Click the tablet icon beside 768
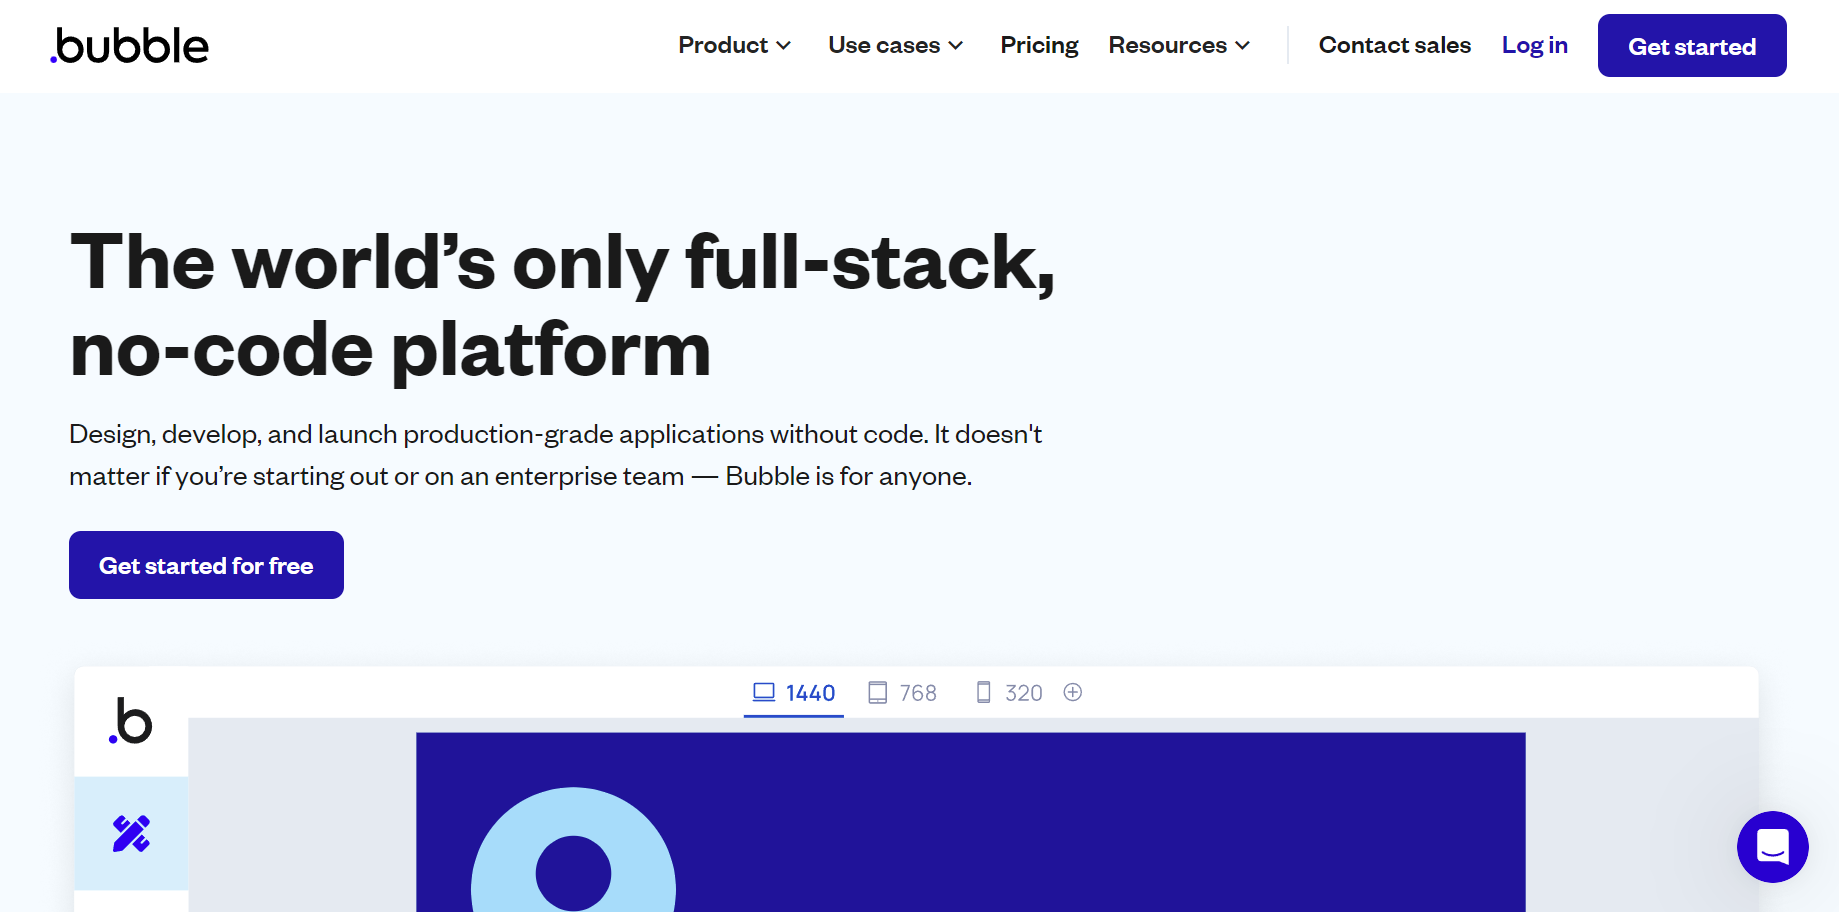The width and height of the screenshot is (1839, 912). [x=878, y=691]
